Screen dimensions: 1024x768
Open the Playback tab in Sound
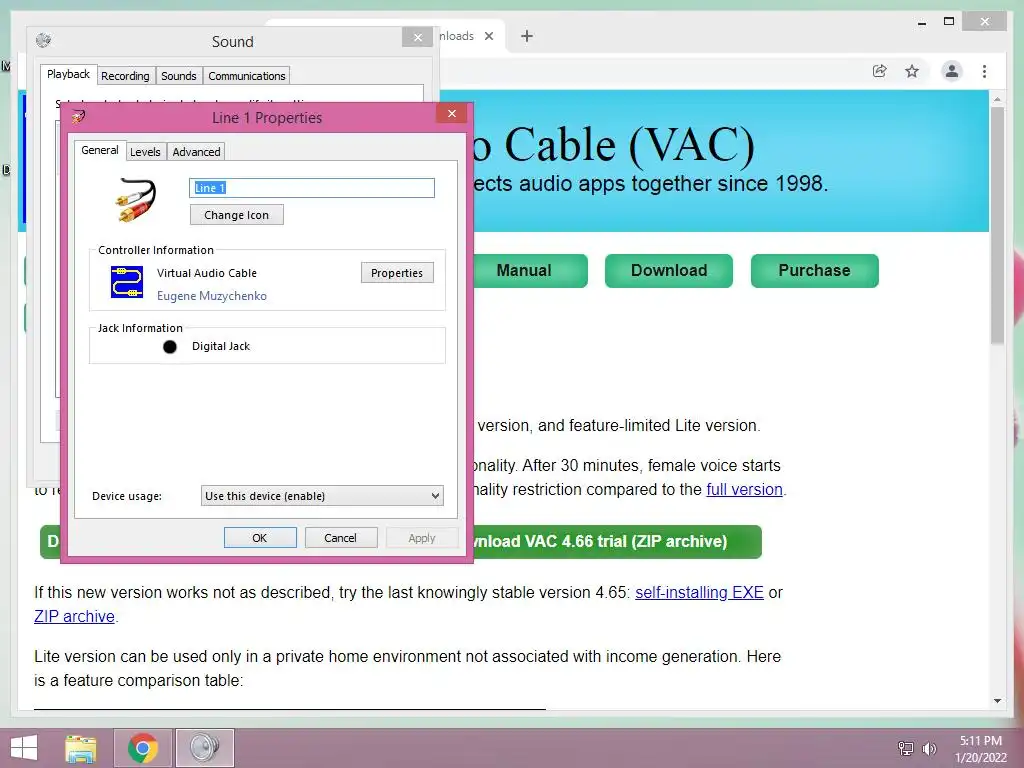(x=69, y=74)
